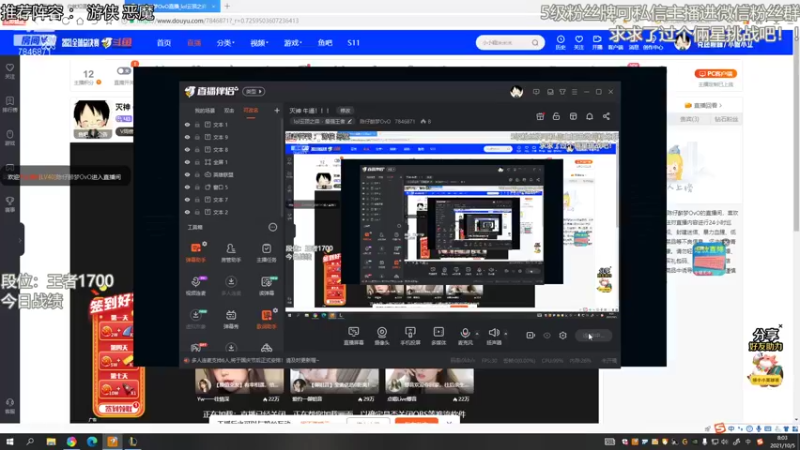Open the hamburger menu in streaming app title bar

[x=574, y=92]
